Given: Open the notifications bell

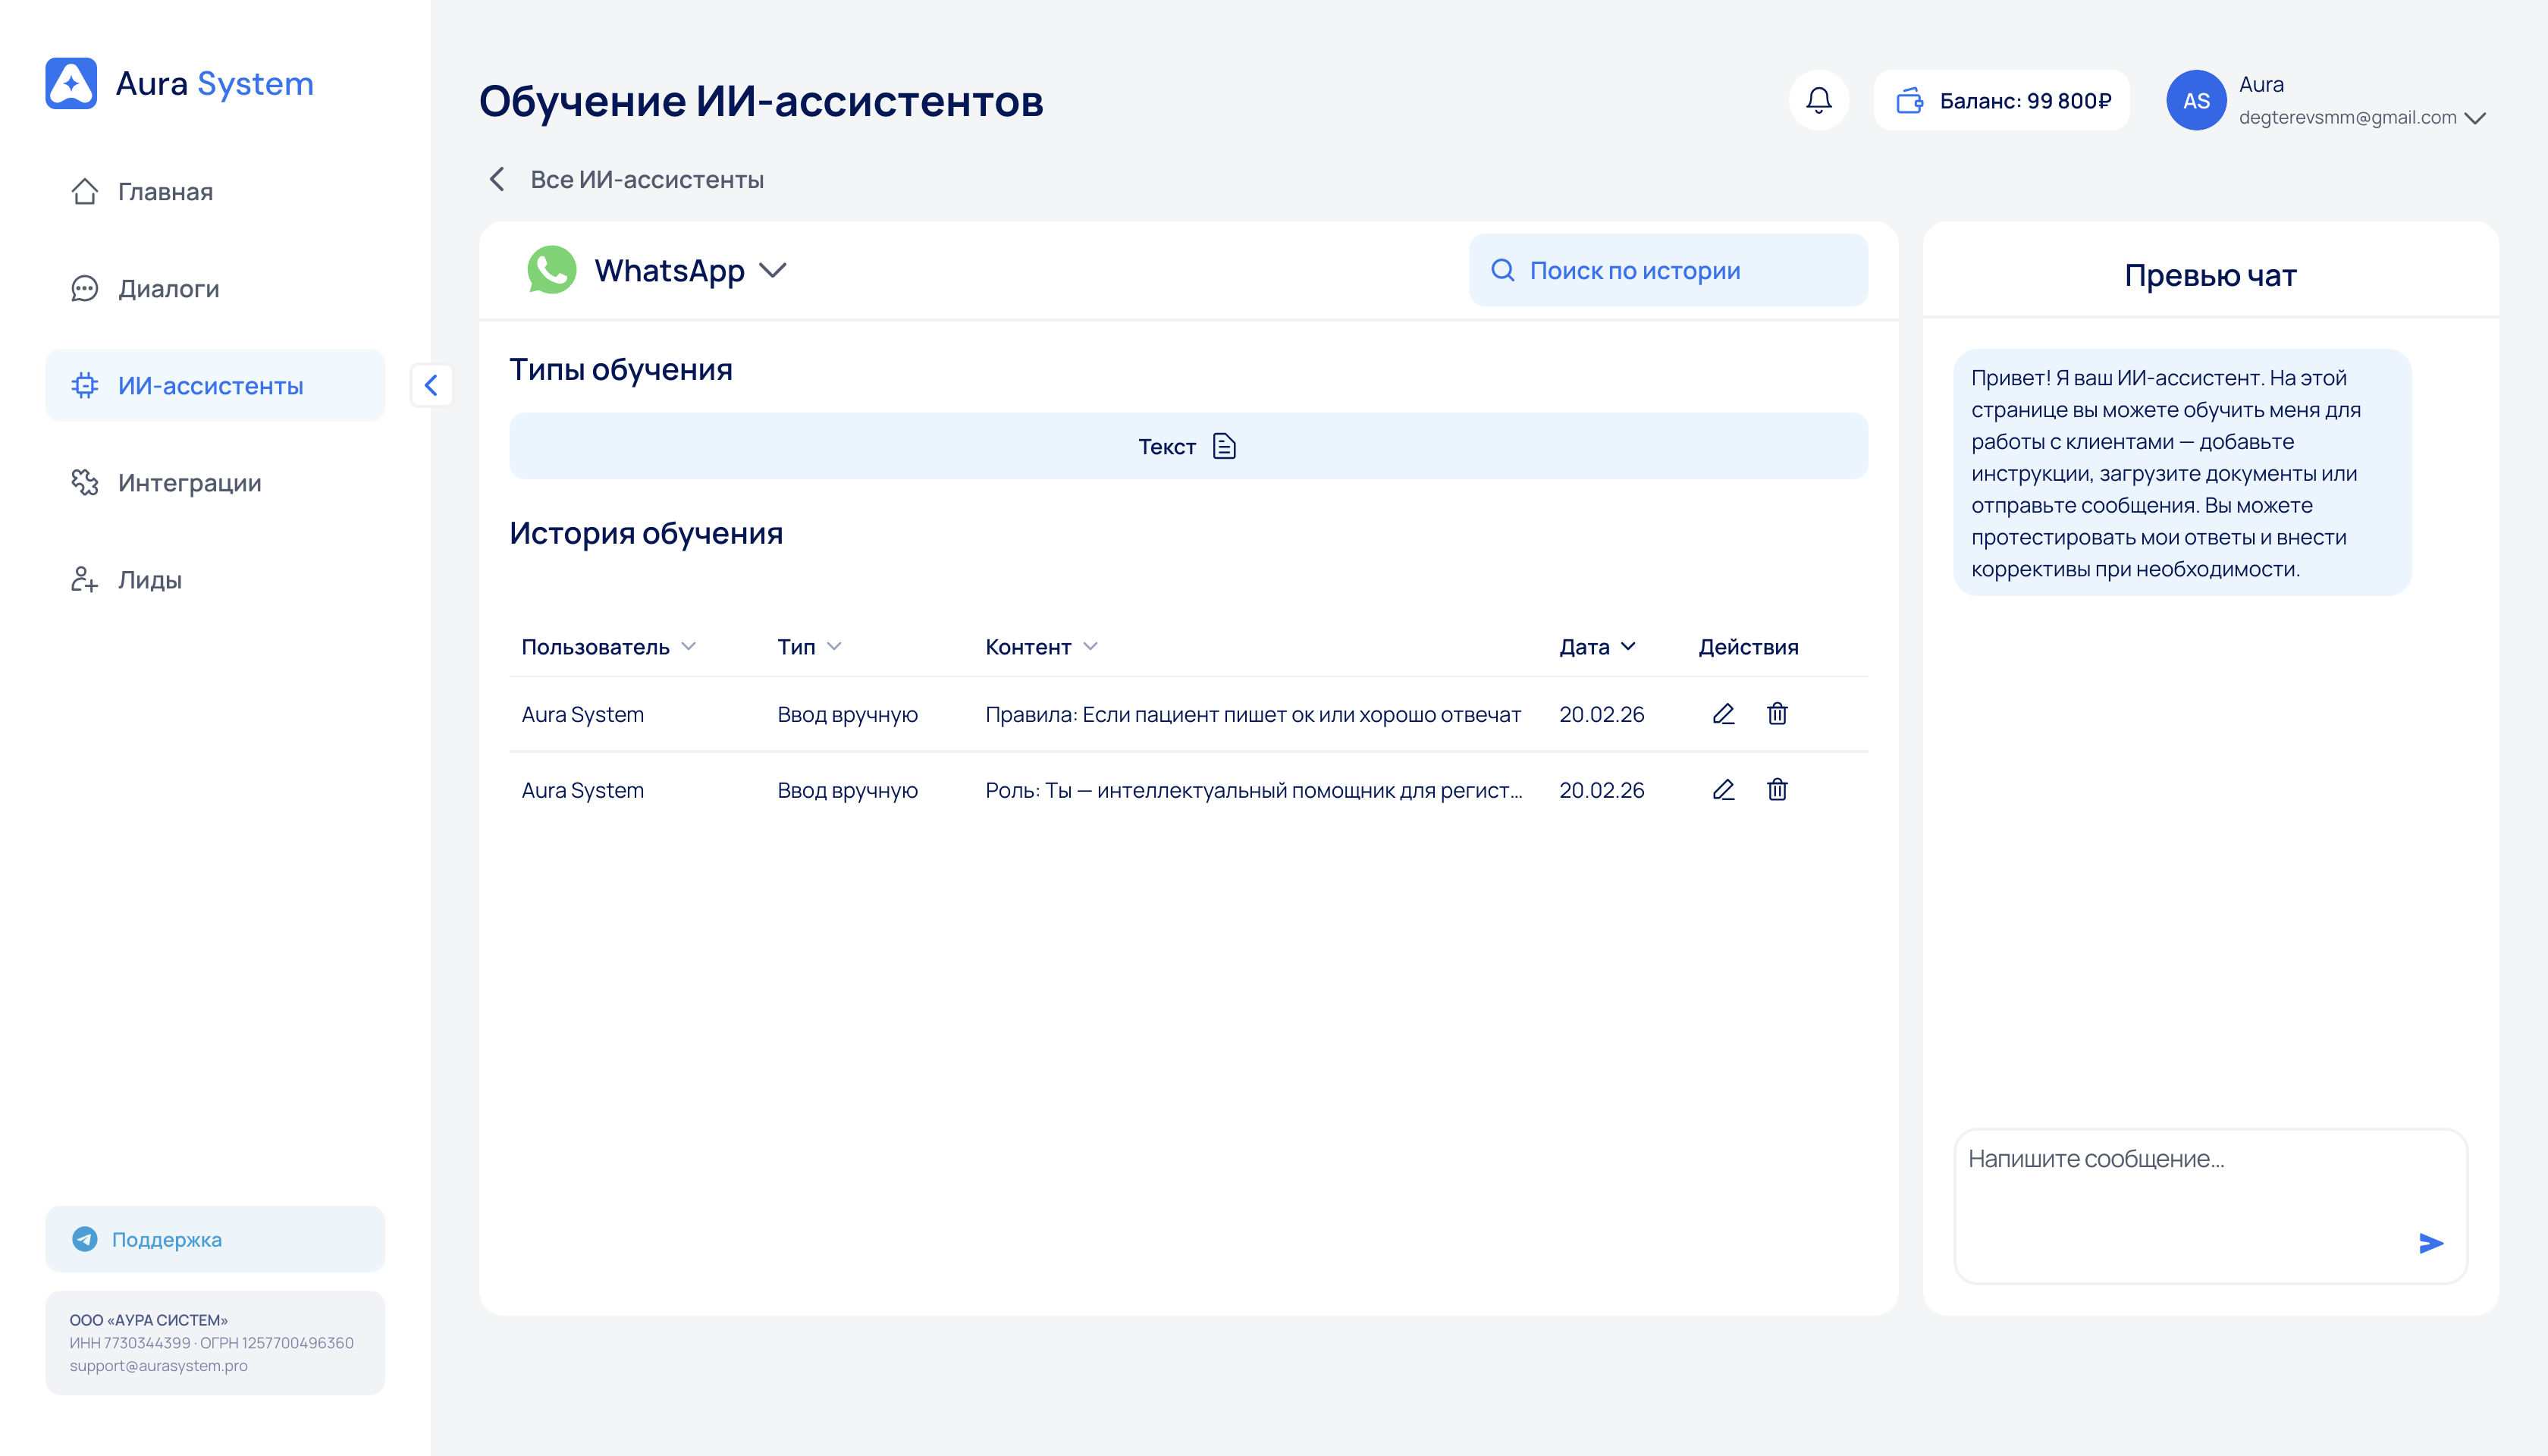Looking at the screenshot, I should (x=1818, y=100).
